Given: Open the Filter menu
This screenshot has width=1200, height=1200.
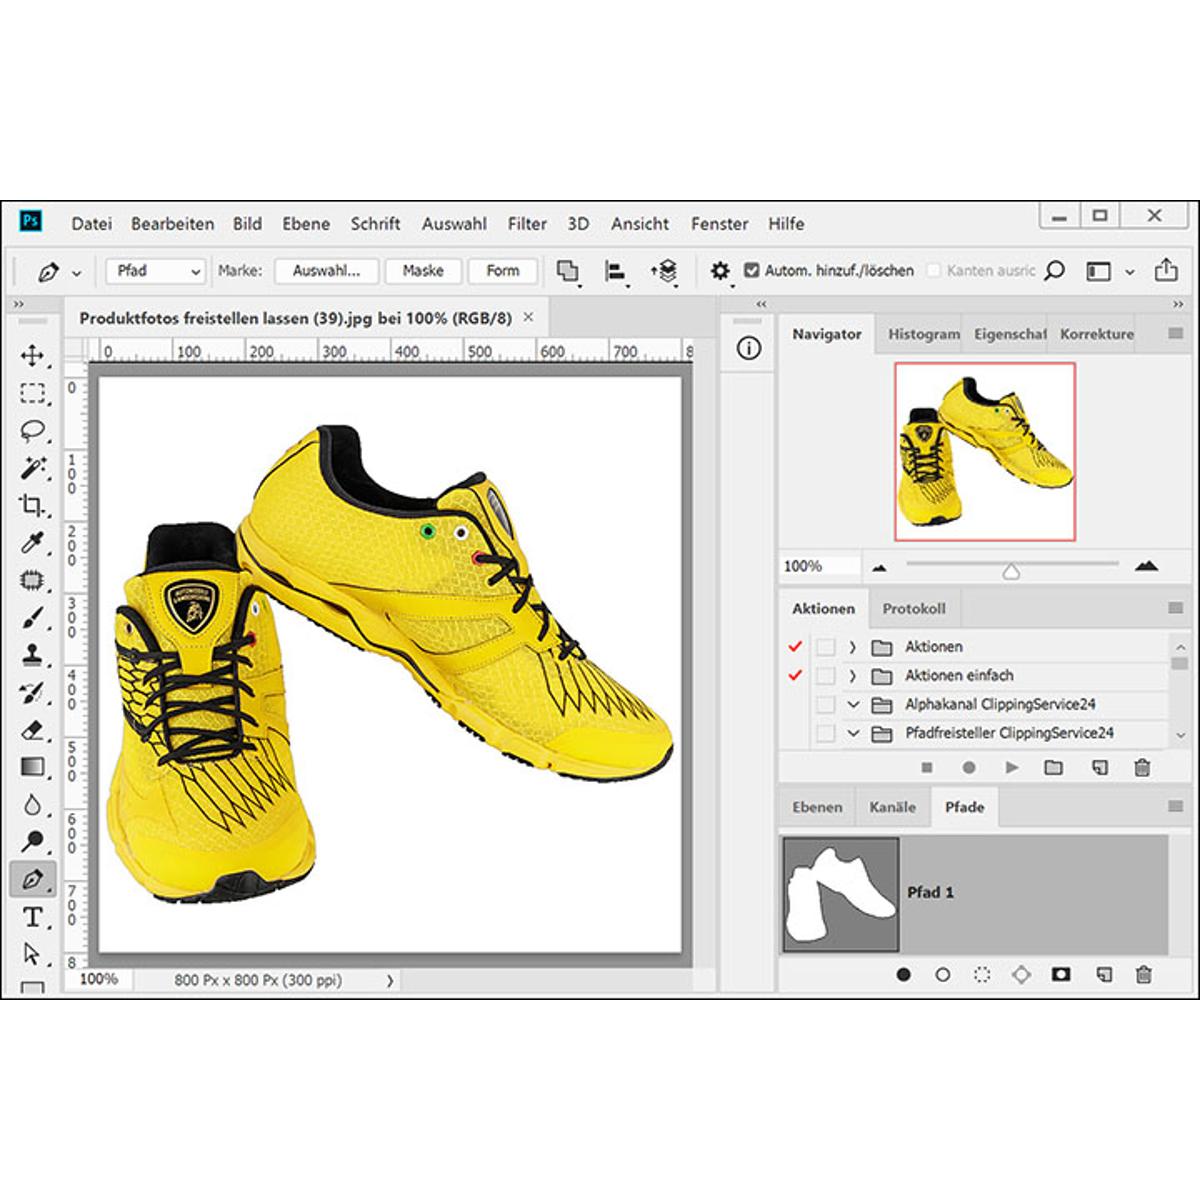Looking at the screenshot, I should click(527, 224).
